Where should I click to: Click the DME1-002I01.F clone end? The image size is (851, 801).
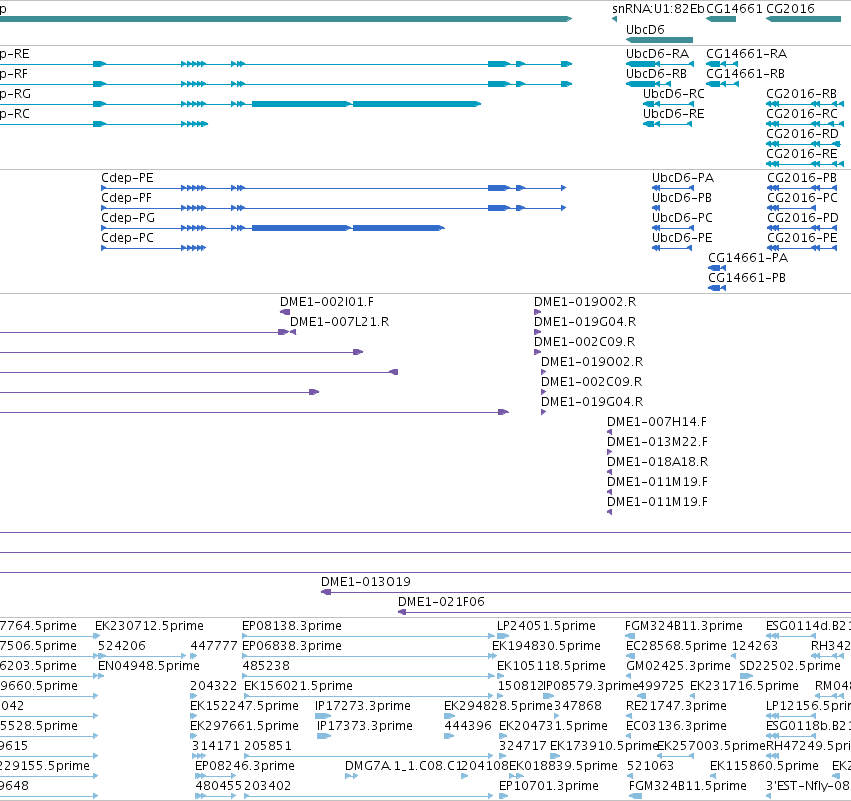pos(285,312)
